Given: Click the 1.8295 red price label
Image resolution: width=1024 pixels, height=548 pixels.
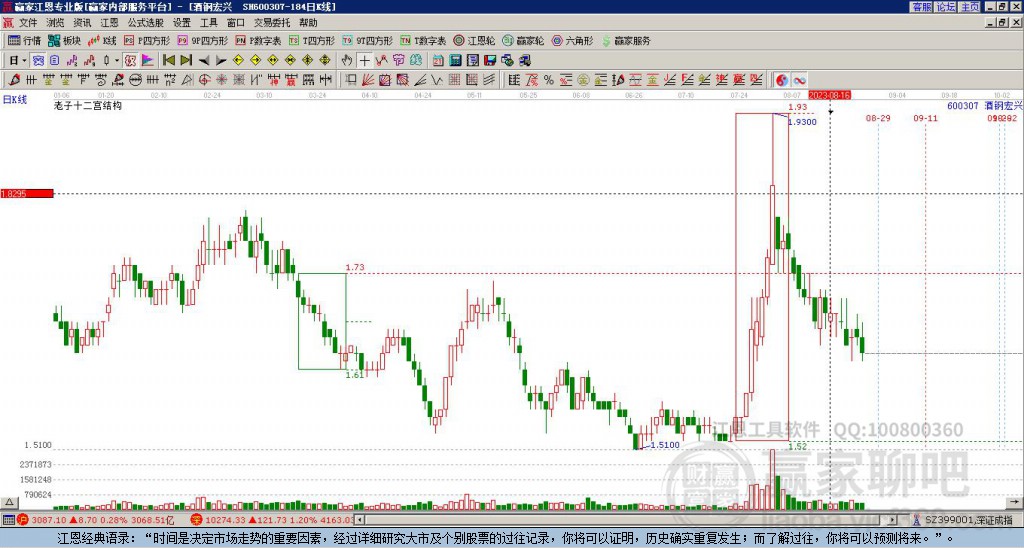Looking at the screenshot, I should point(27,194).
